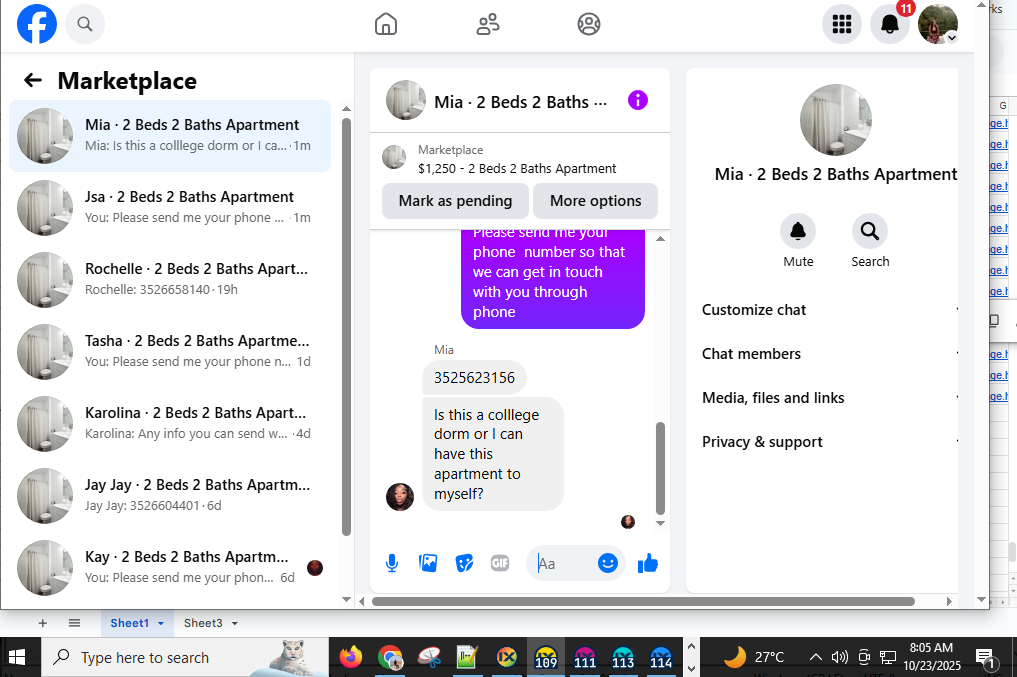Mute the conversation with the bell icon

click(x=798, y=231)
